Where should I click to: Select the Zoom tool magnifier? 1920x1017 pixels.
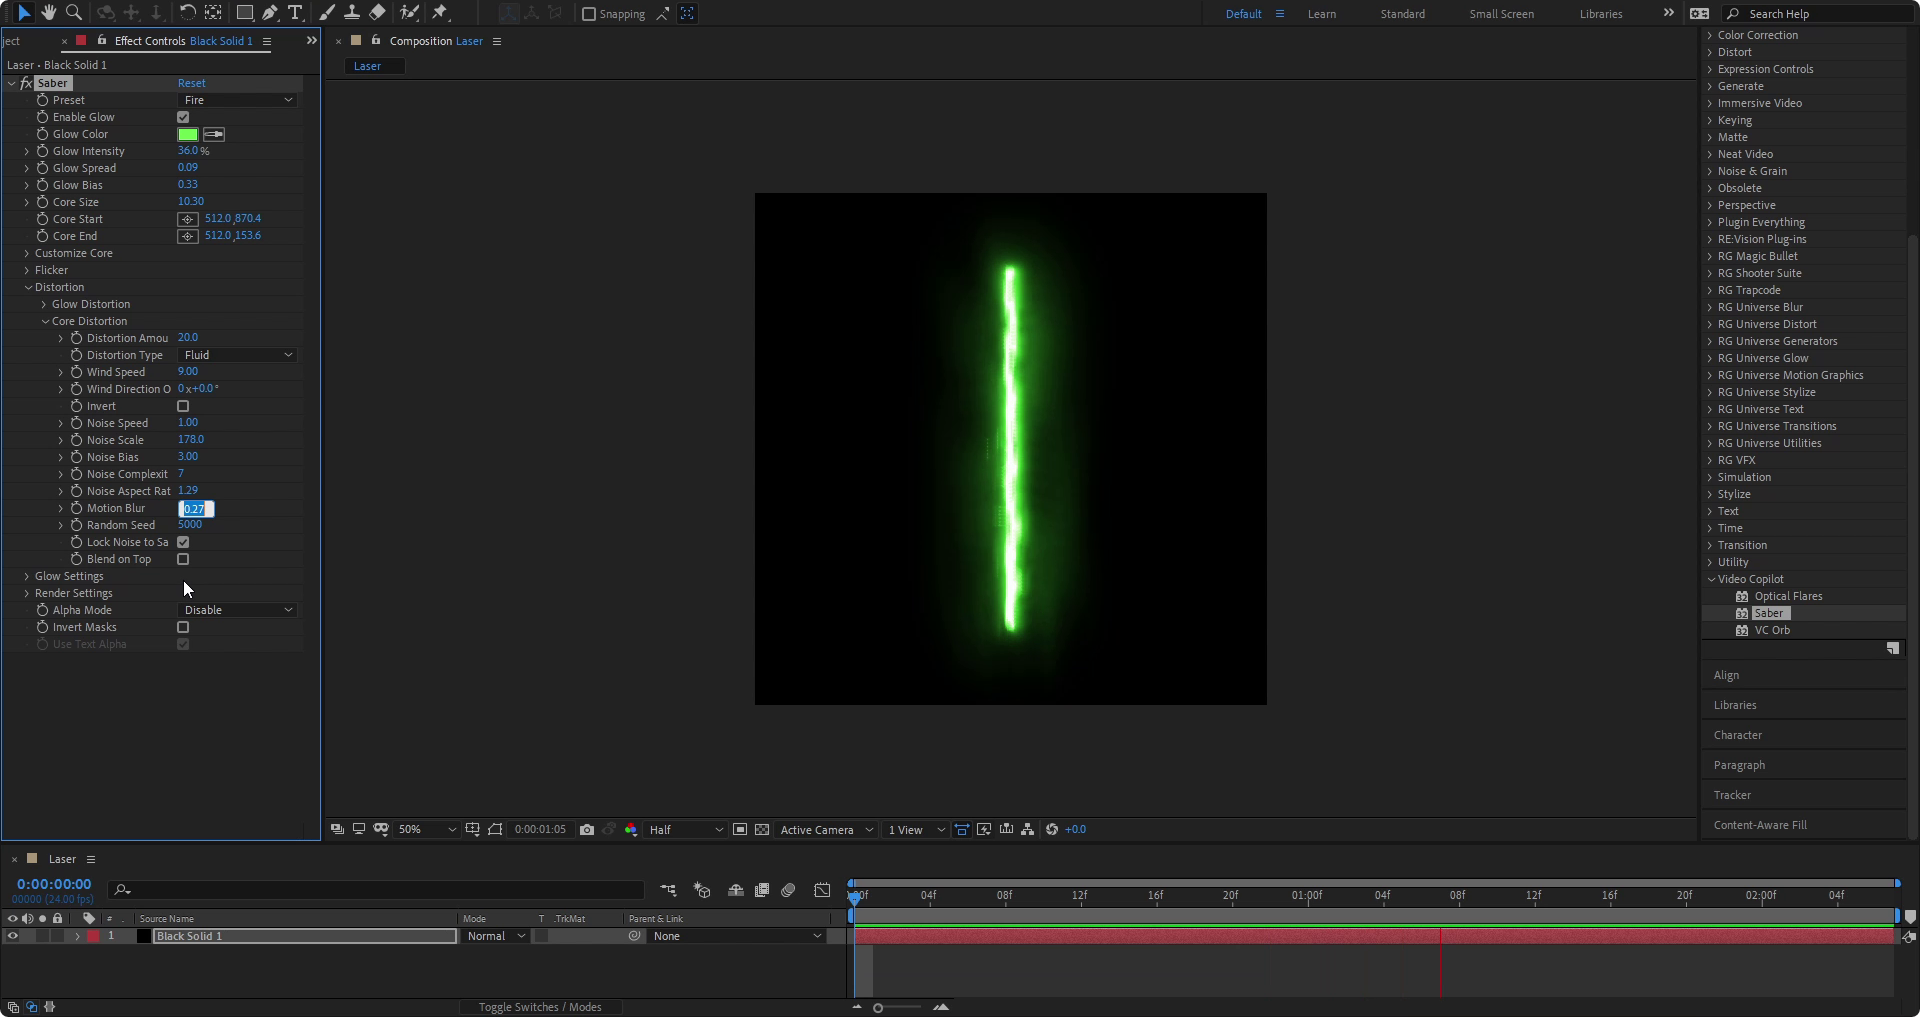click(73, 13)
